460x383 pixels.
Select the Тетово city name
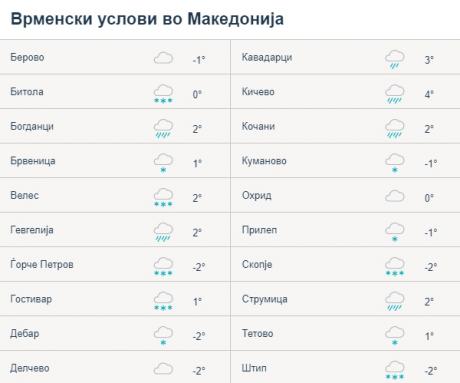coord(257,333)
